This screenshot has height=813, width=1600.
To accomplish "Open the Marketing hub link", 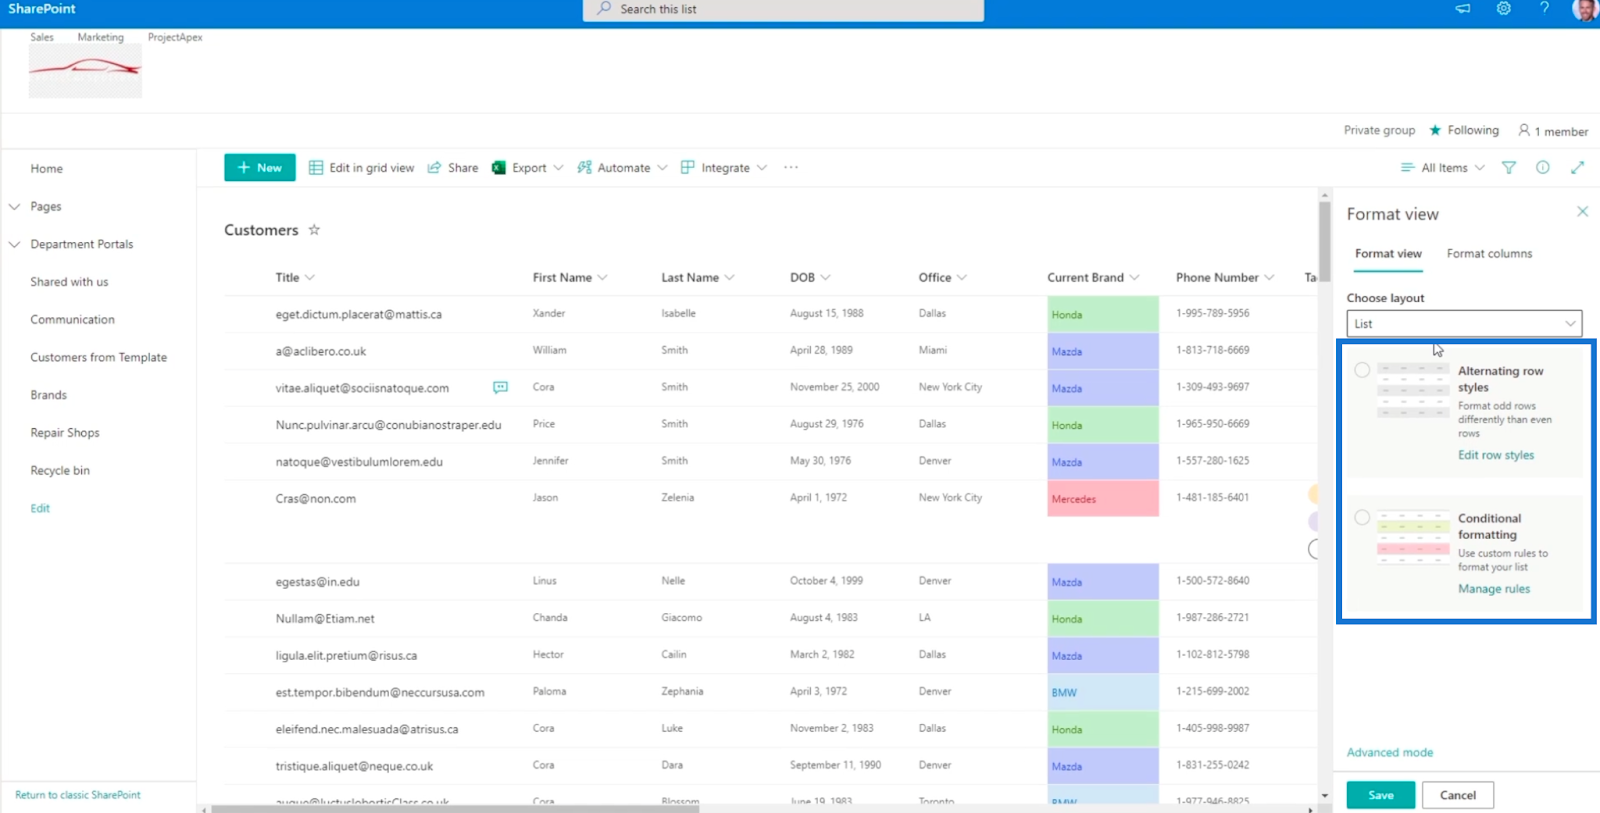I will coord(101,37).
